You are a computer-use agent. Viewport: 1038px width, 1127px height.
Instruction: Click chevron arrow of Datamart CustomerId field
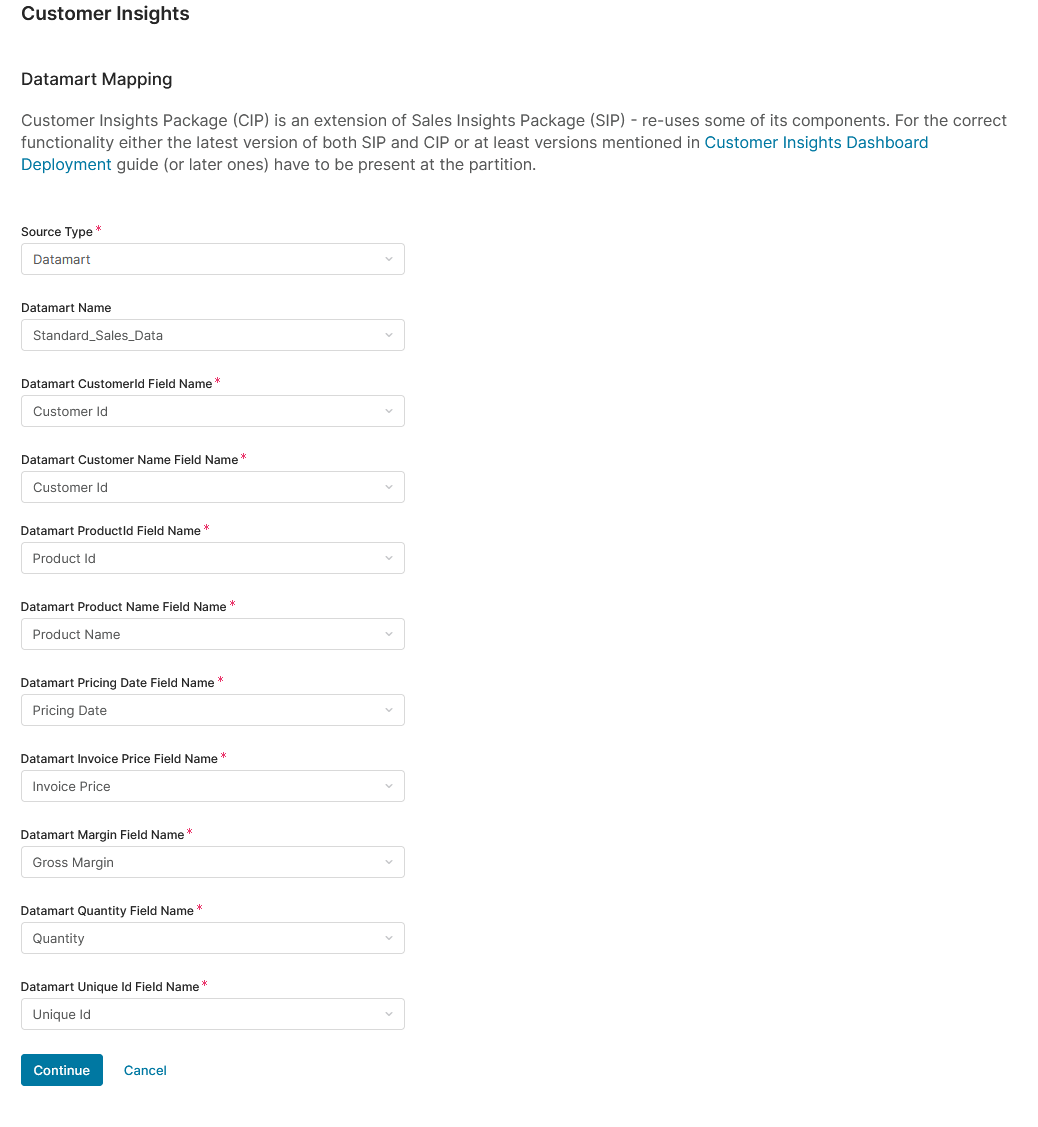(389, 412)
